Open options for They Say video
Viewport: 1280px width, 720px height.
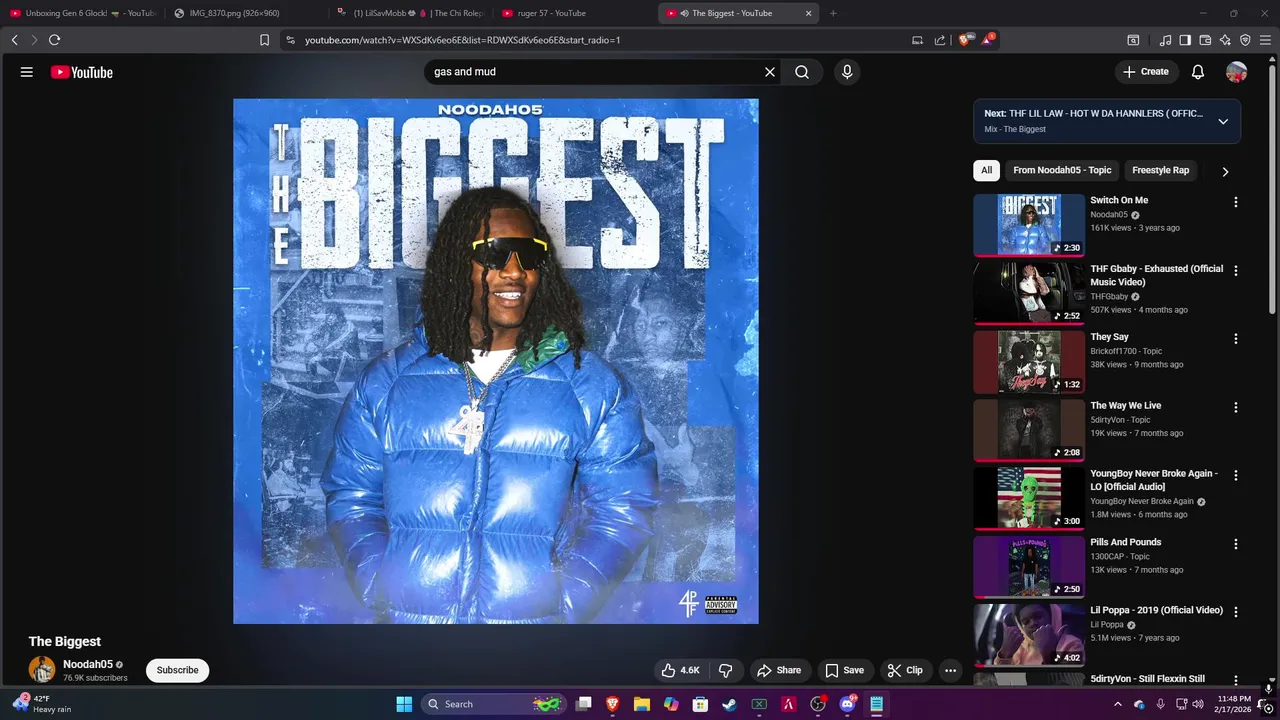[1236, 339]
